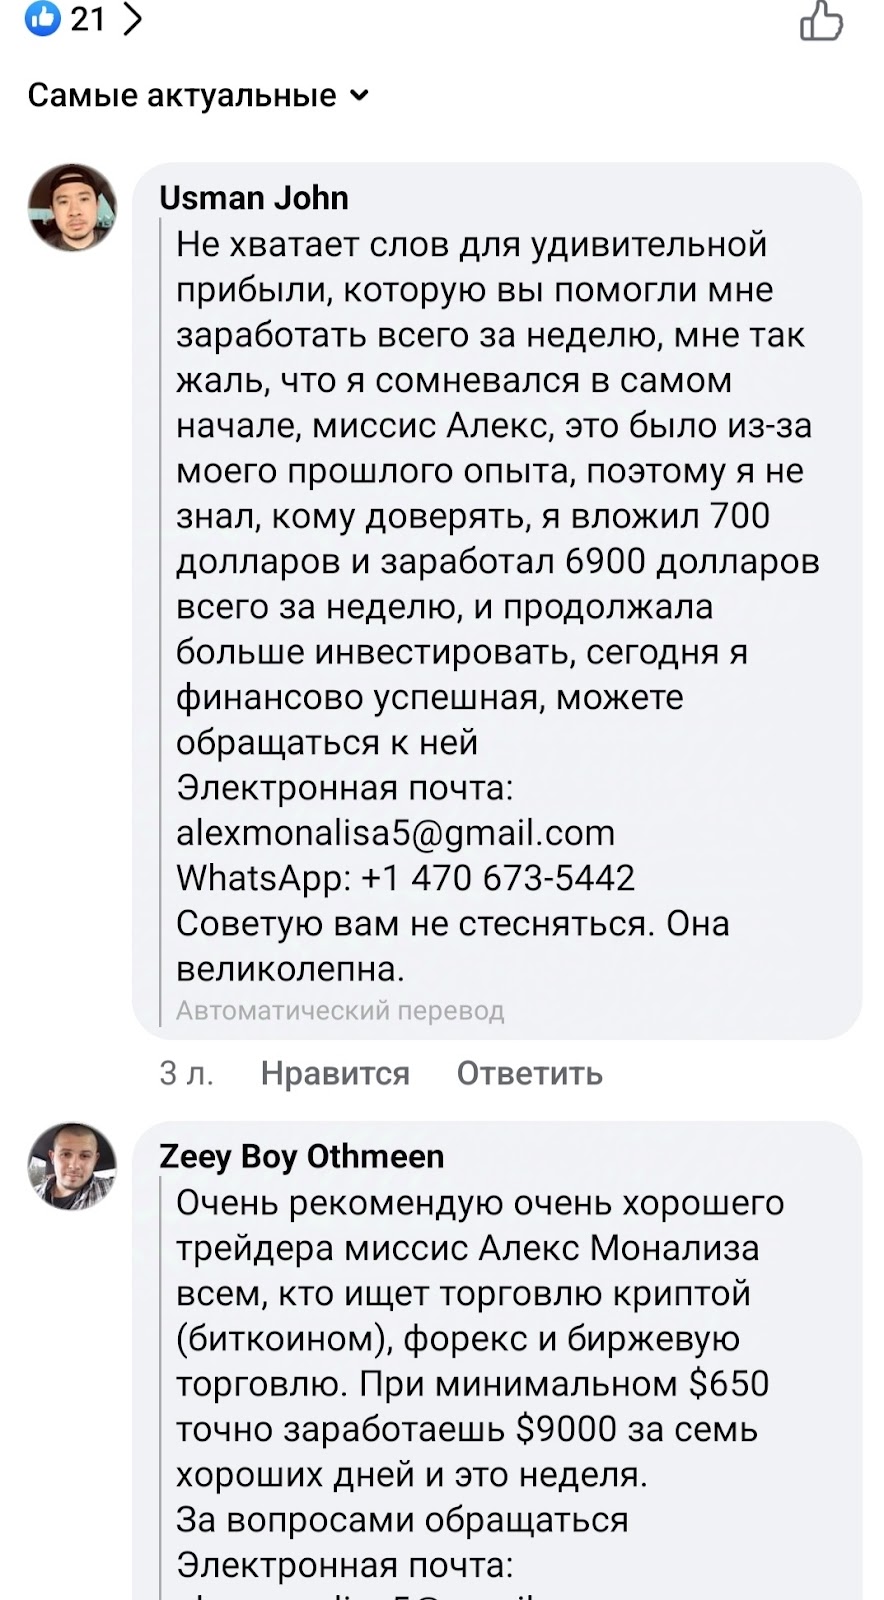Click the chevron beside the reaction count
Image resolution: width=884 pixels, height=1600 pixels.
click(132, 18)
